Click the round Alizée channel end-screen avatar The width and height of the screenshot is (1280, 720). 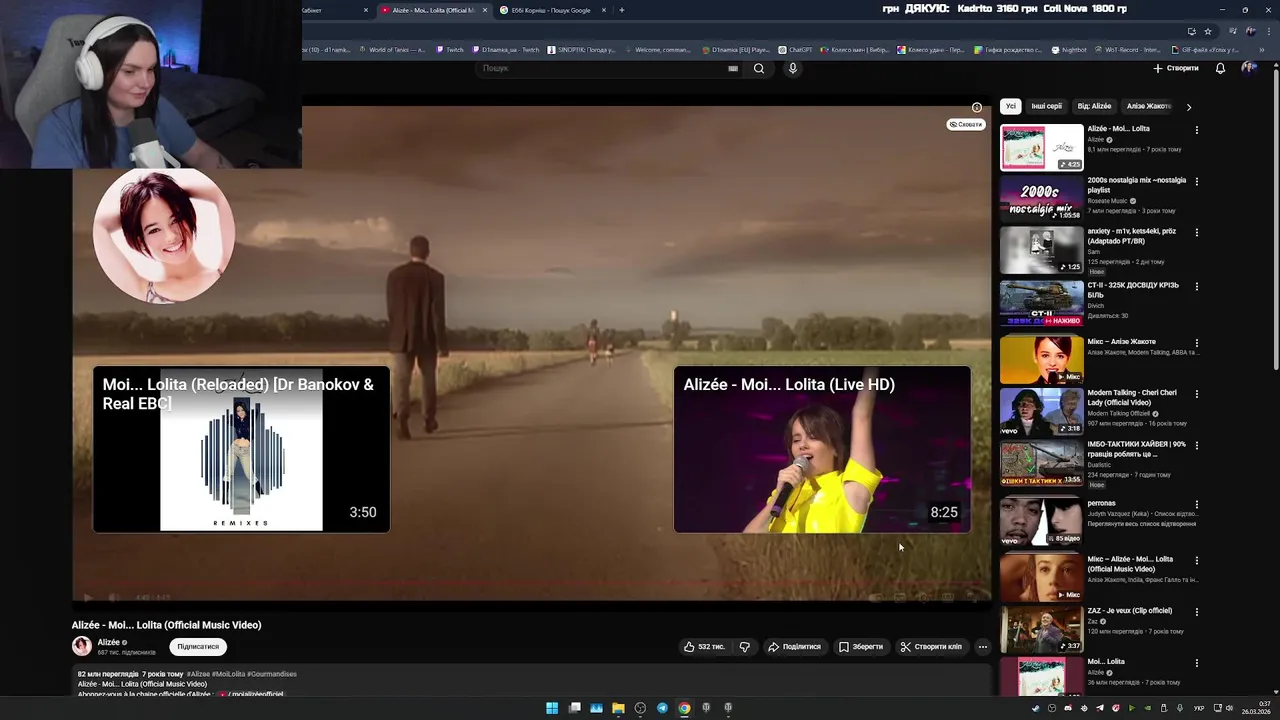(x=164, y=235)
